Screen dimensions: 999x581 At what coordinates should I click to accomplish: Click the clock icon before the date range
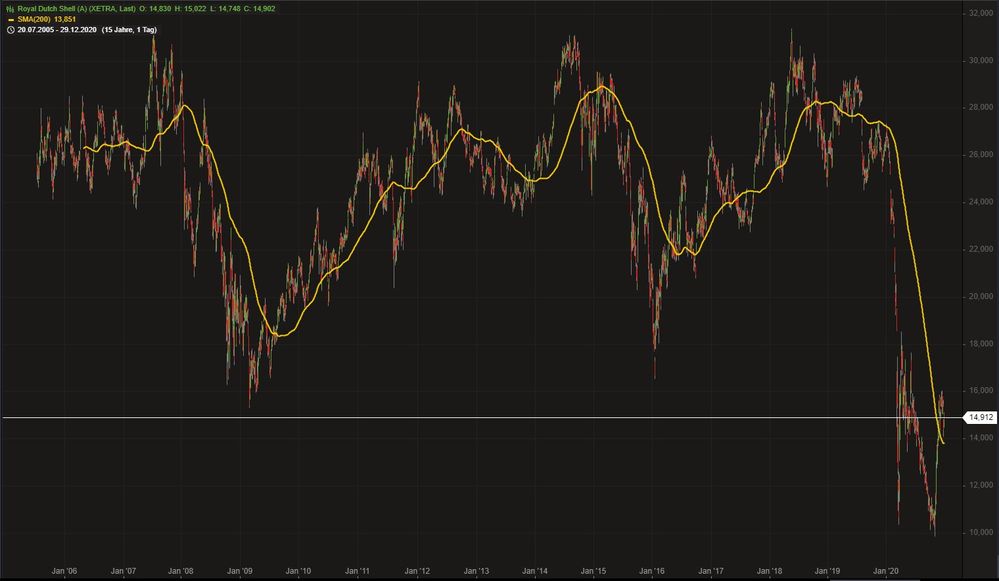10,30
